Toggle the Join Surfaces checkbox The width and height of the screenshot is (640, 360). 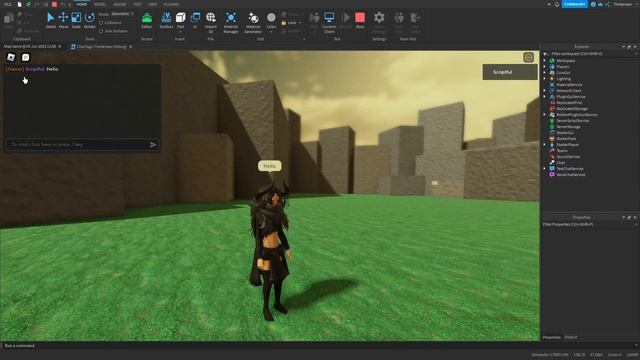click(101, 31)
